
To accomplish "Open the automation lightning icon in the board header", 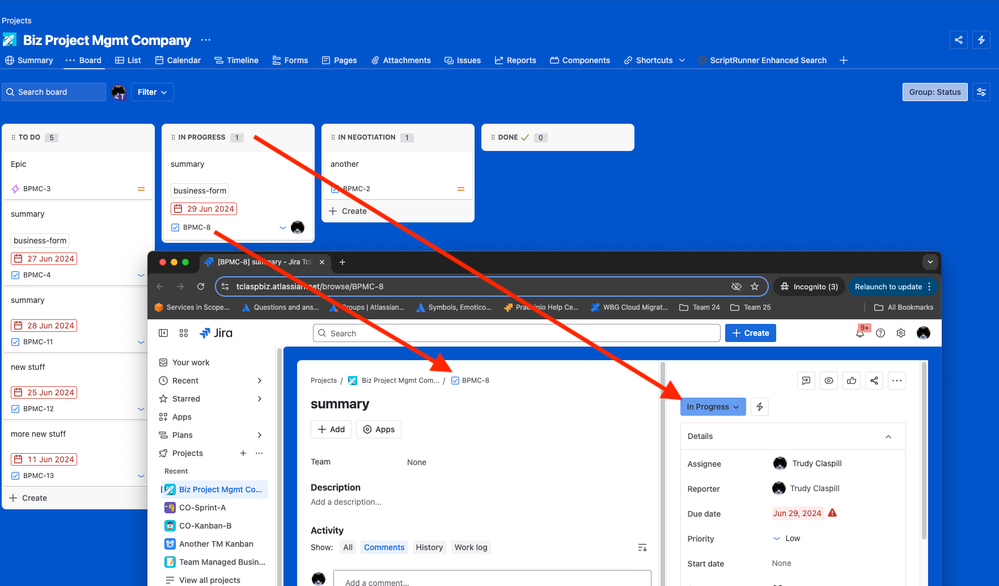I will (x=981, y=39).
